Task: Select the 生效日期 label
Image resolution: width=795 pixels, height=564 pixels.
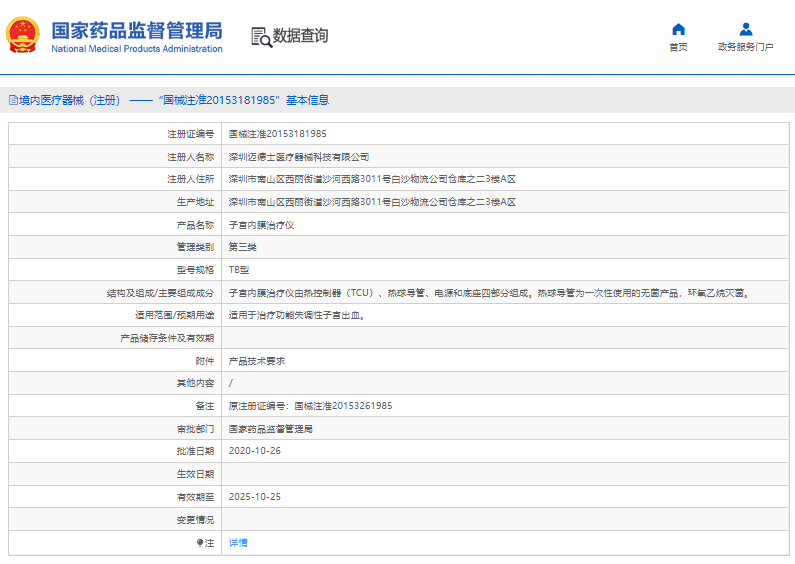Action: (195, 474)
